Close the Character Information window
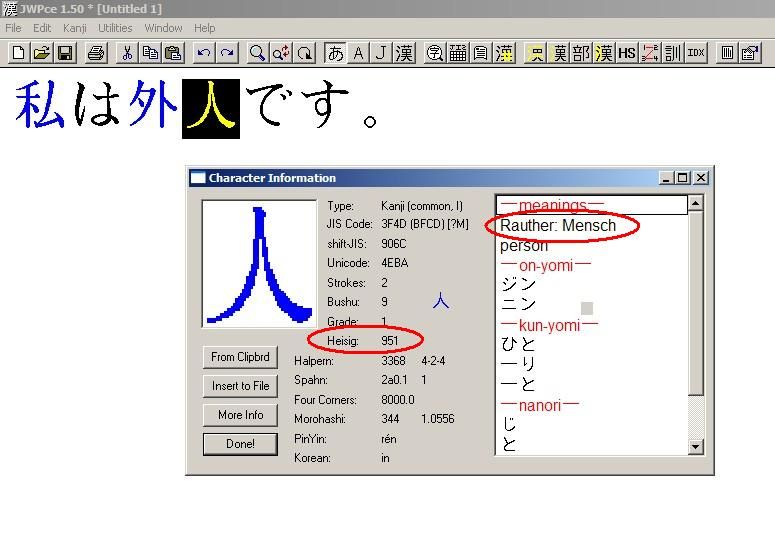Viewport: 775px width, 539px height. (x=700, y=178)
